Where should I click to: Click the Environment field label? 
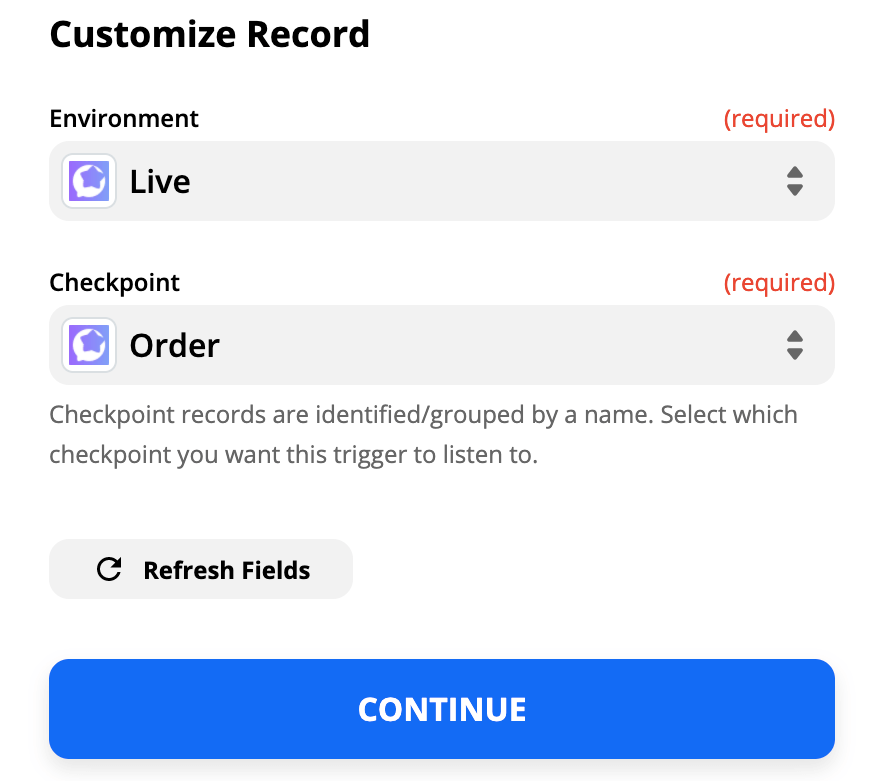point(124,119)
